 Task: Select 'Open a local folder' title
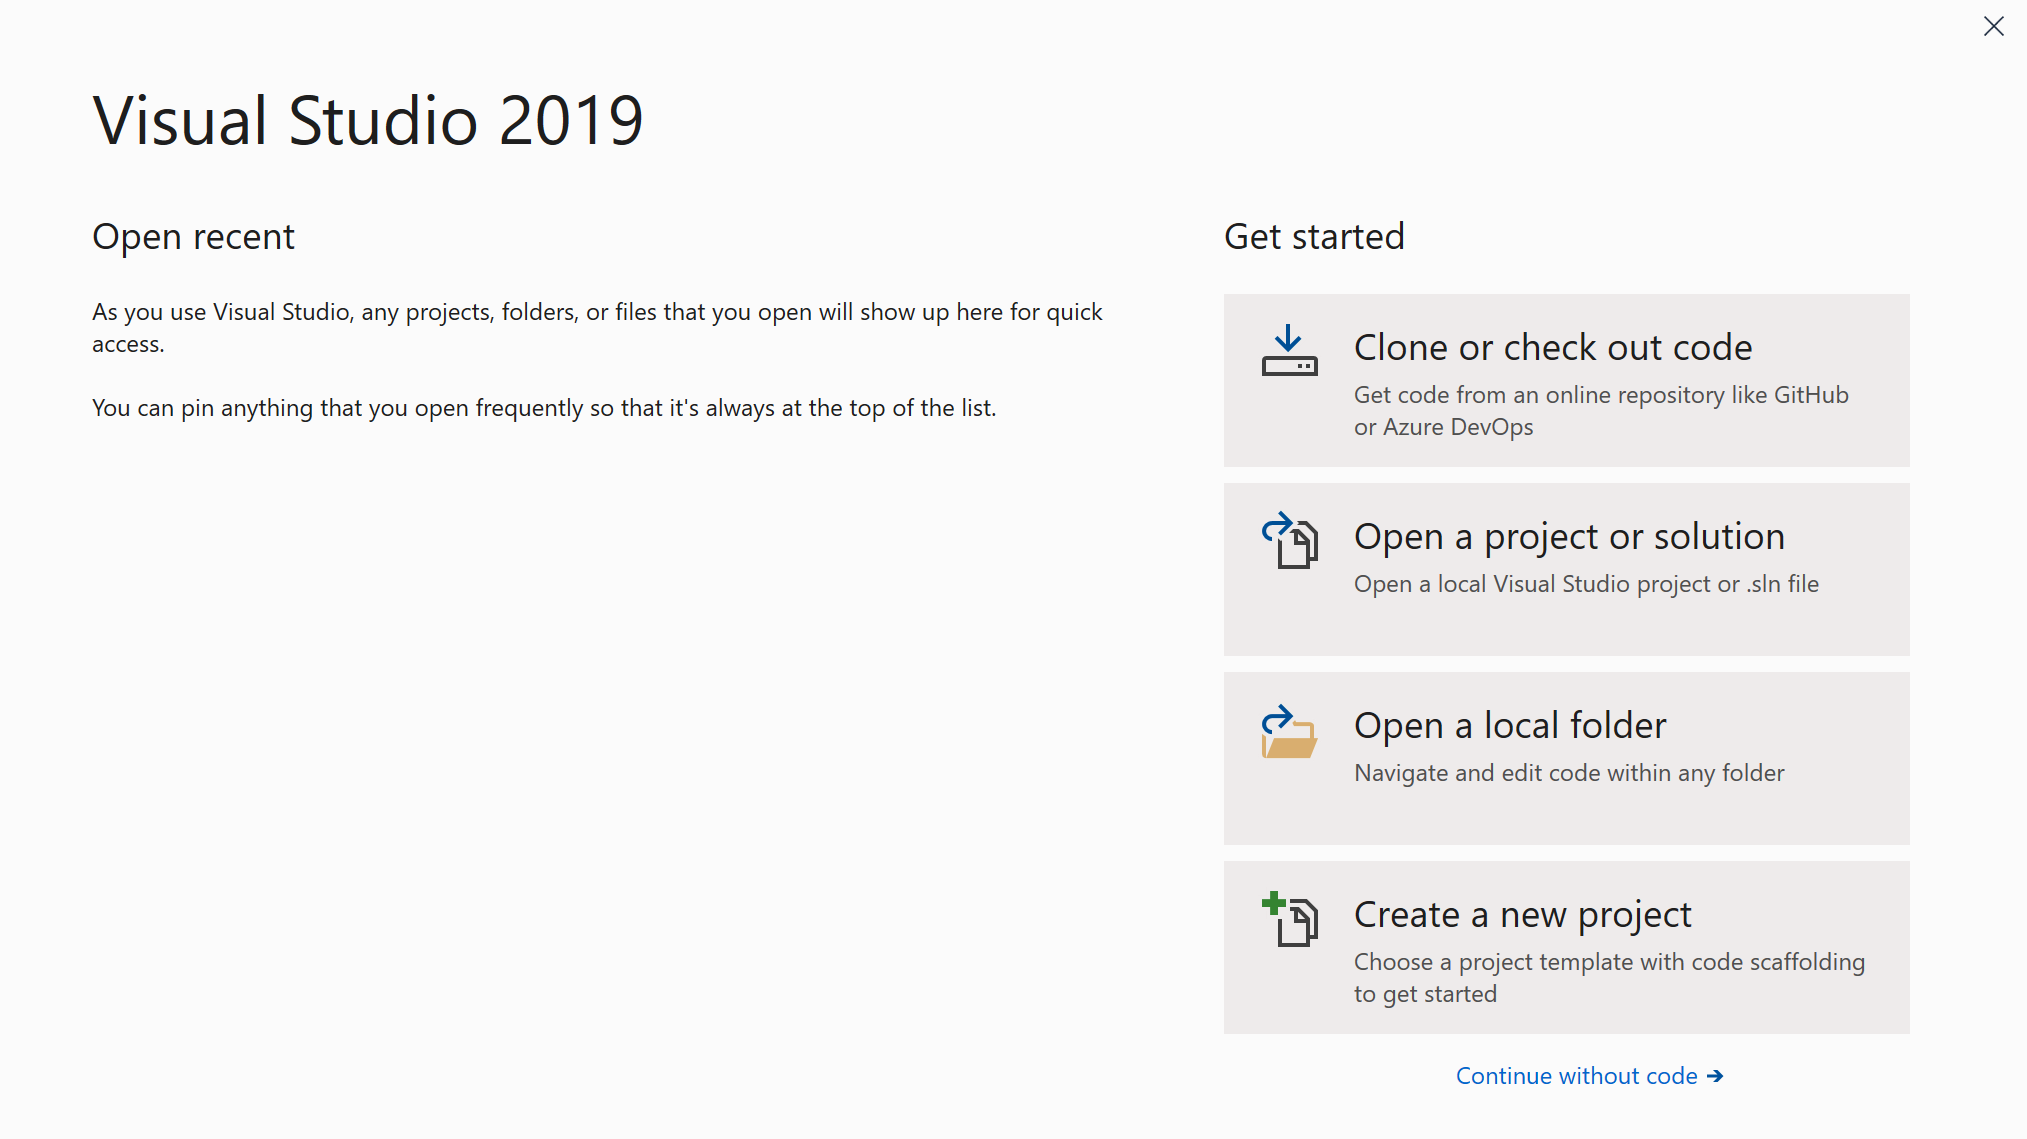[1510, 725]
